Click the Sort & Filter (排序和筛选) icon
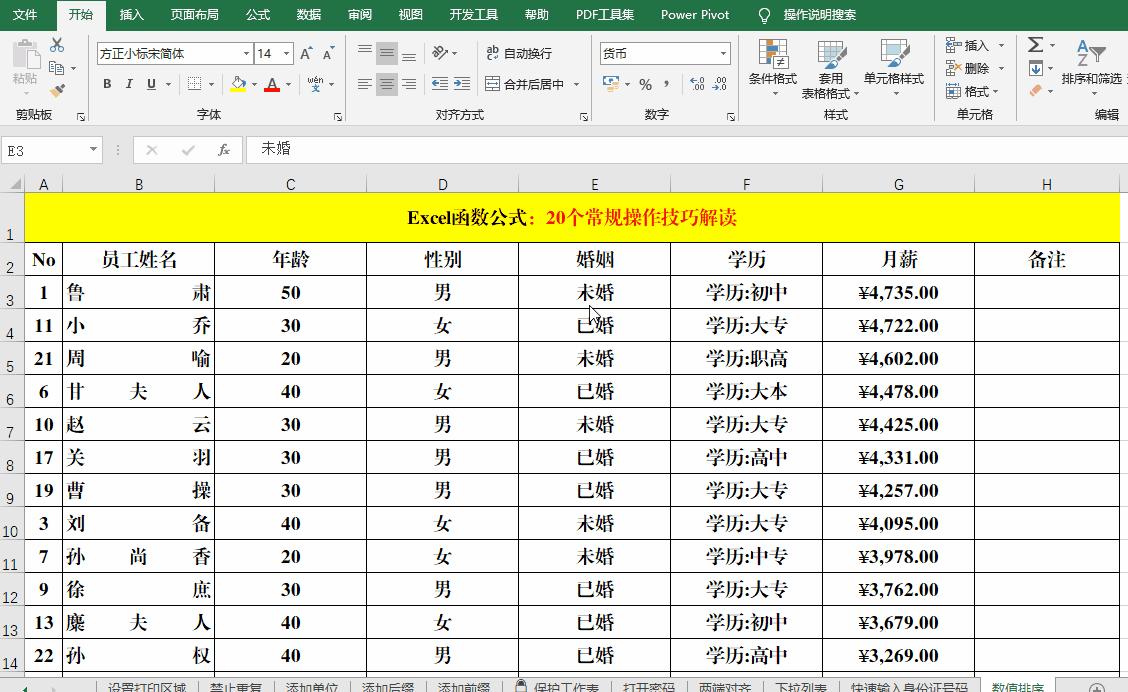Viewport: 1128px width, 692px height. pos(1090,52)
